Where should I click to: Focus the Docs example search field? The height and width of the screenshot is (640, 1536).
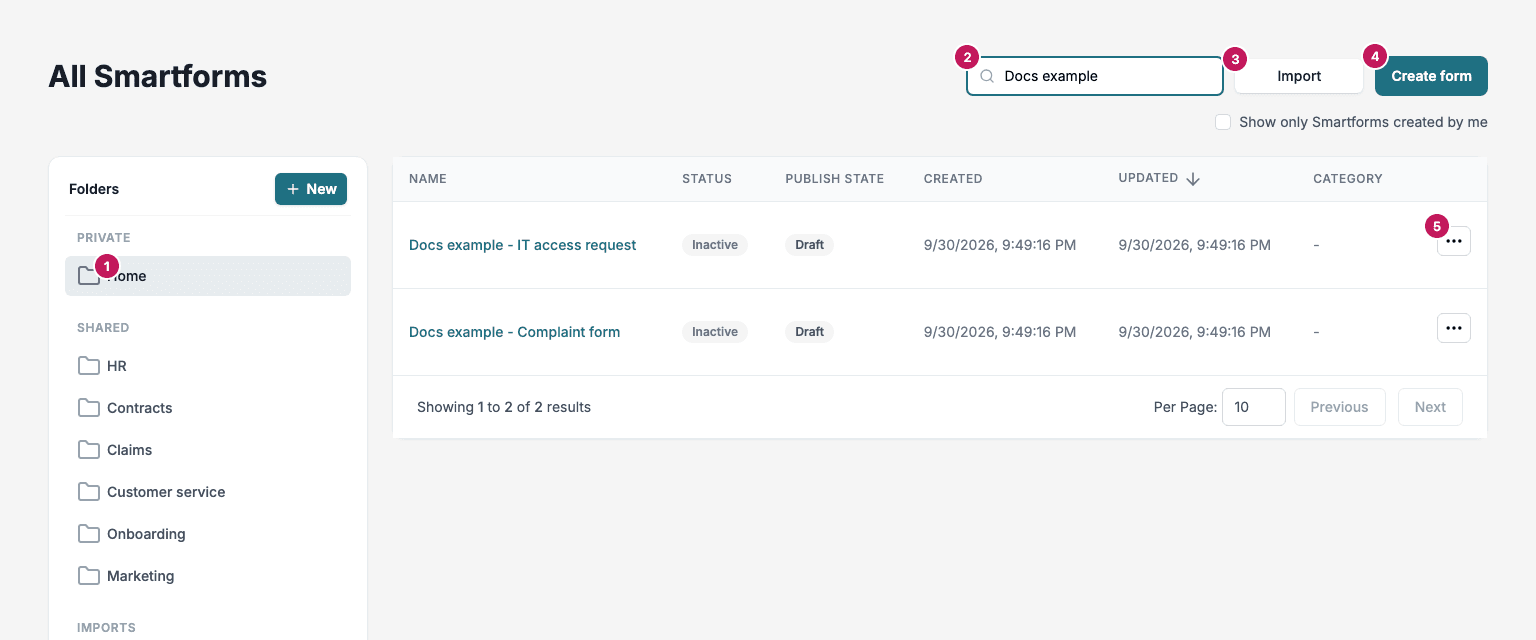[1095, 76]
